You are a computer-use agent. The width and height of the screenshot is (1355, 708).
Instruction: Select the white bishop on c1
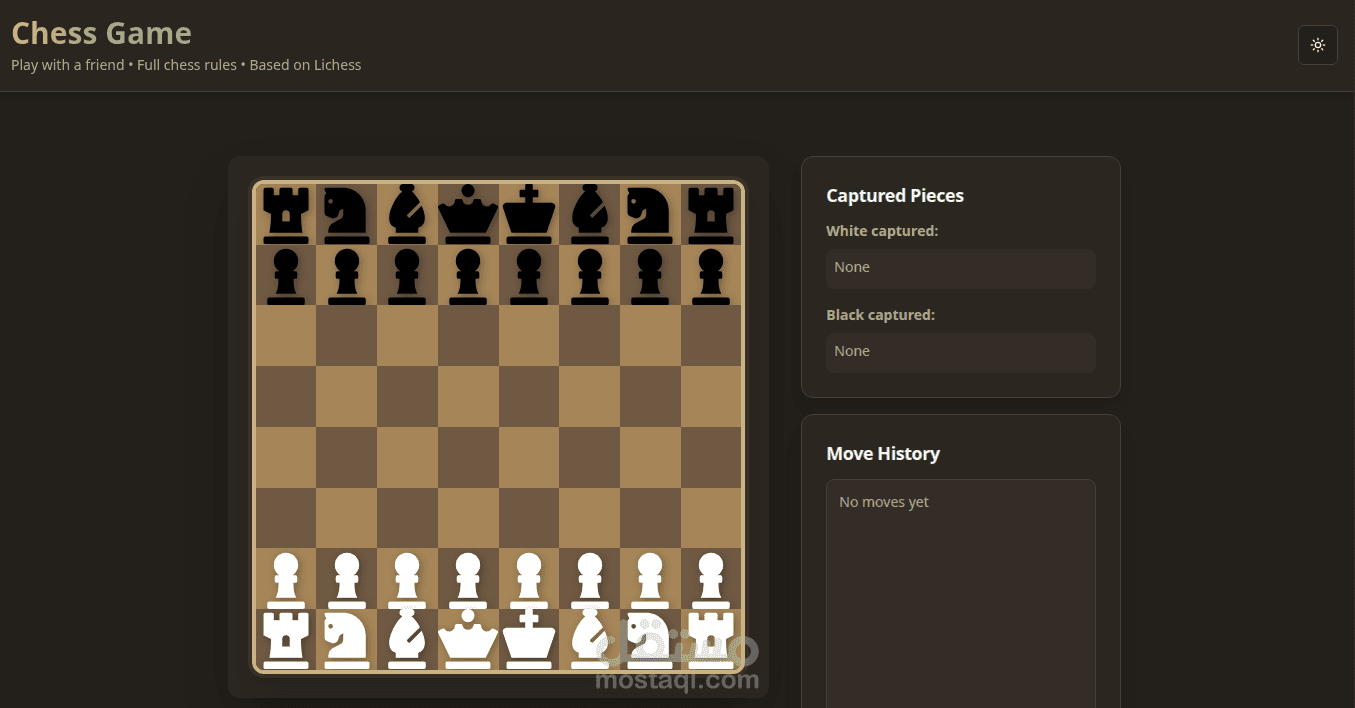[407, 640]
